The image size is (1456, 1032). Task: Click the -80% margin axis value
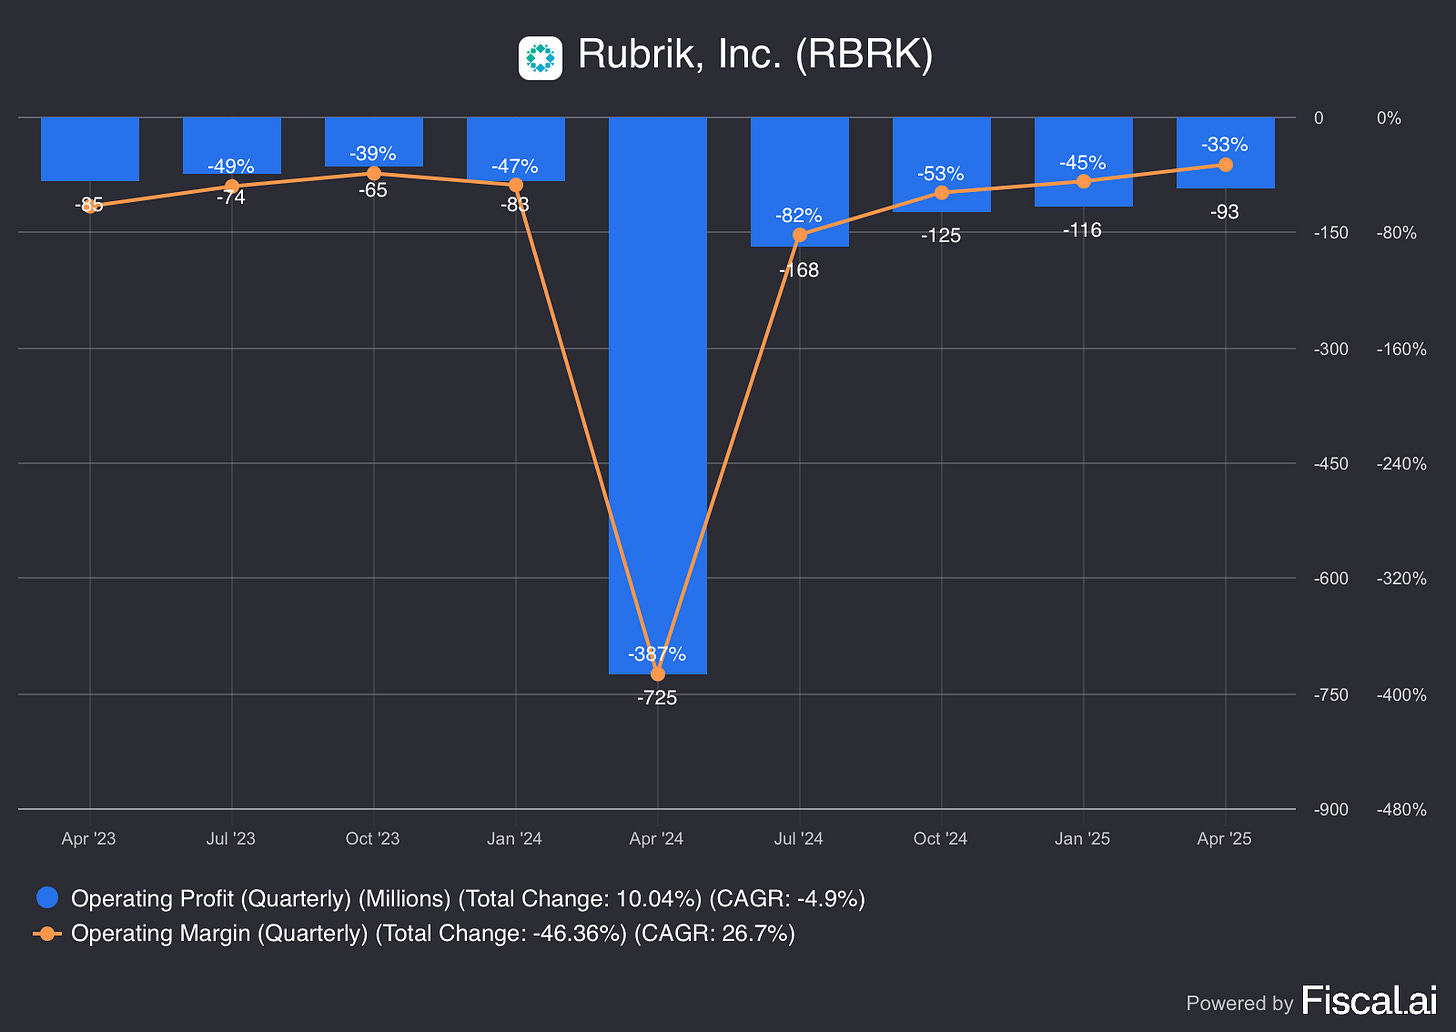click(x=1397, y=233)
